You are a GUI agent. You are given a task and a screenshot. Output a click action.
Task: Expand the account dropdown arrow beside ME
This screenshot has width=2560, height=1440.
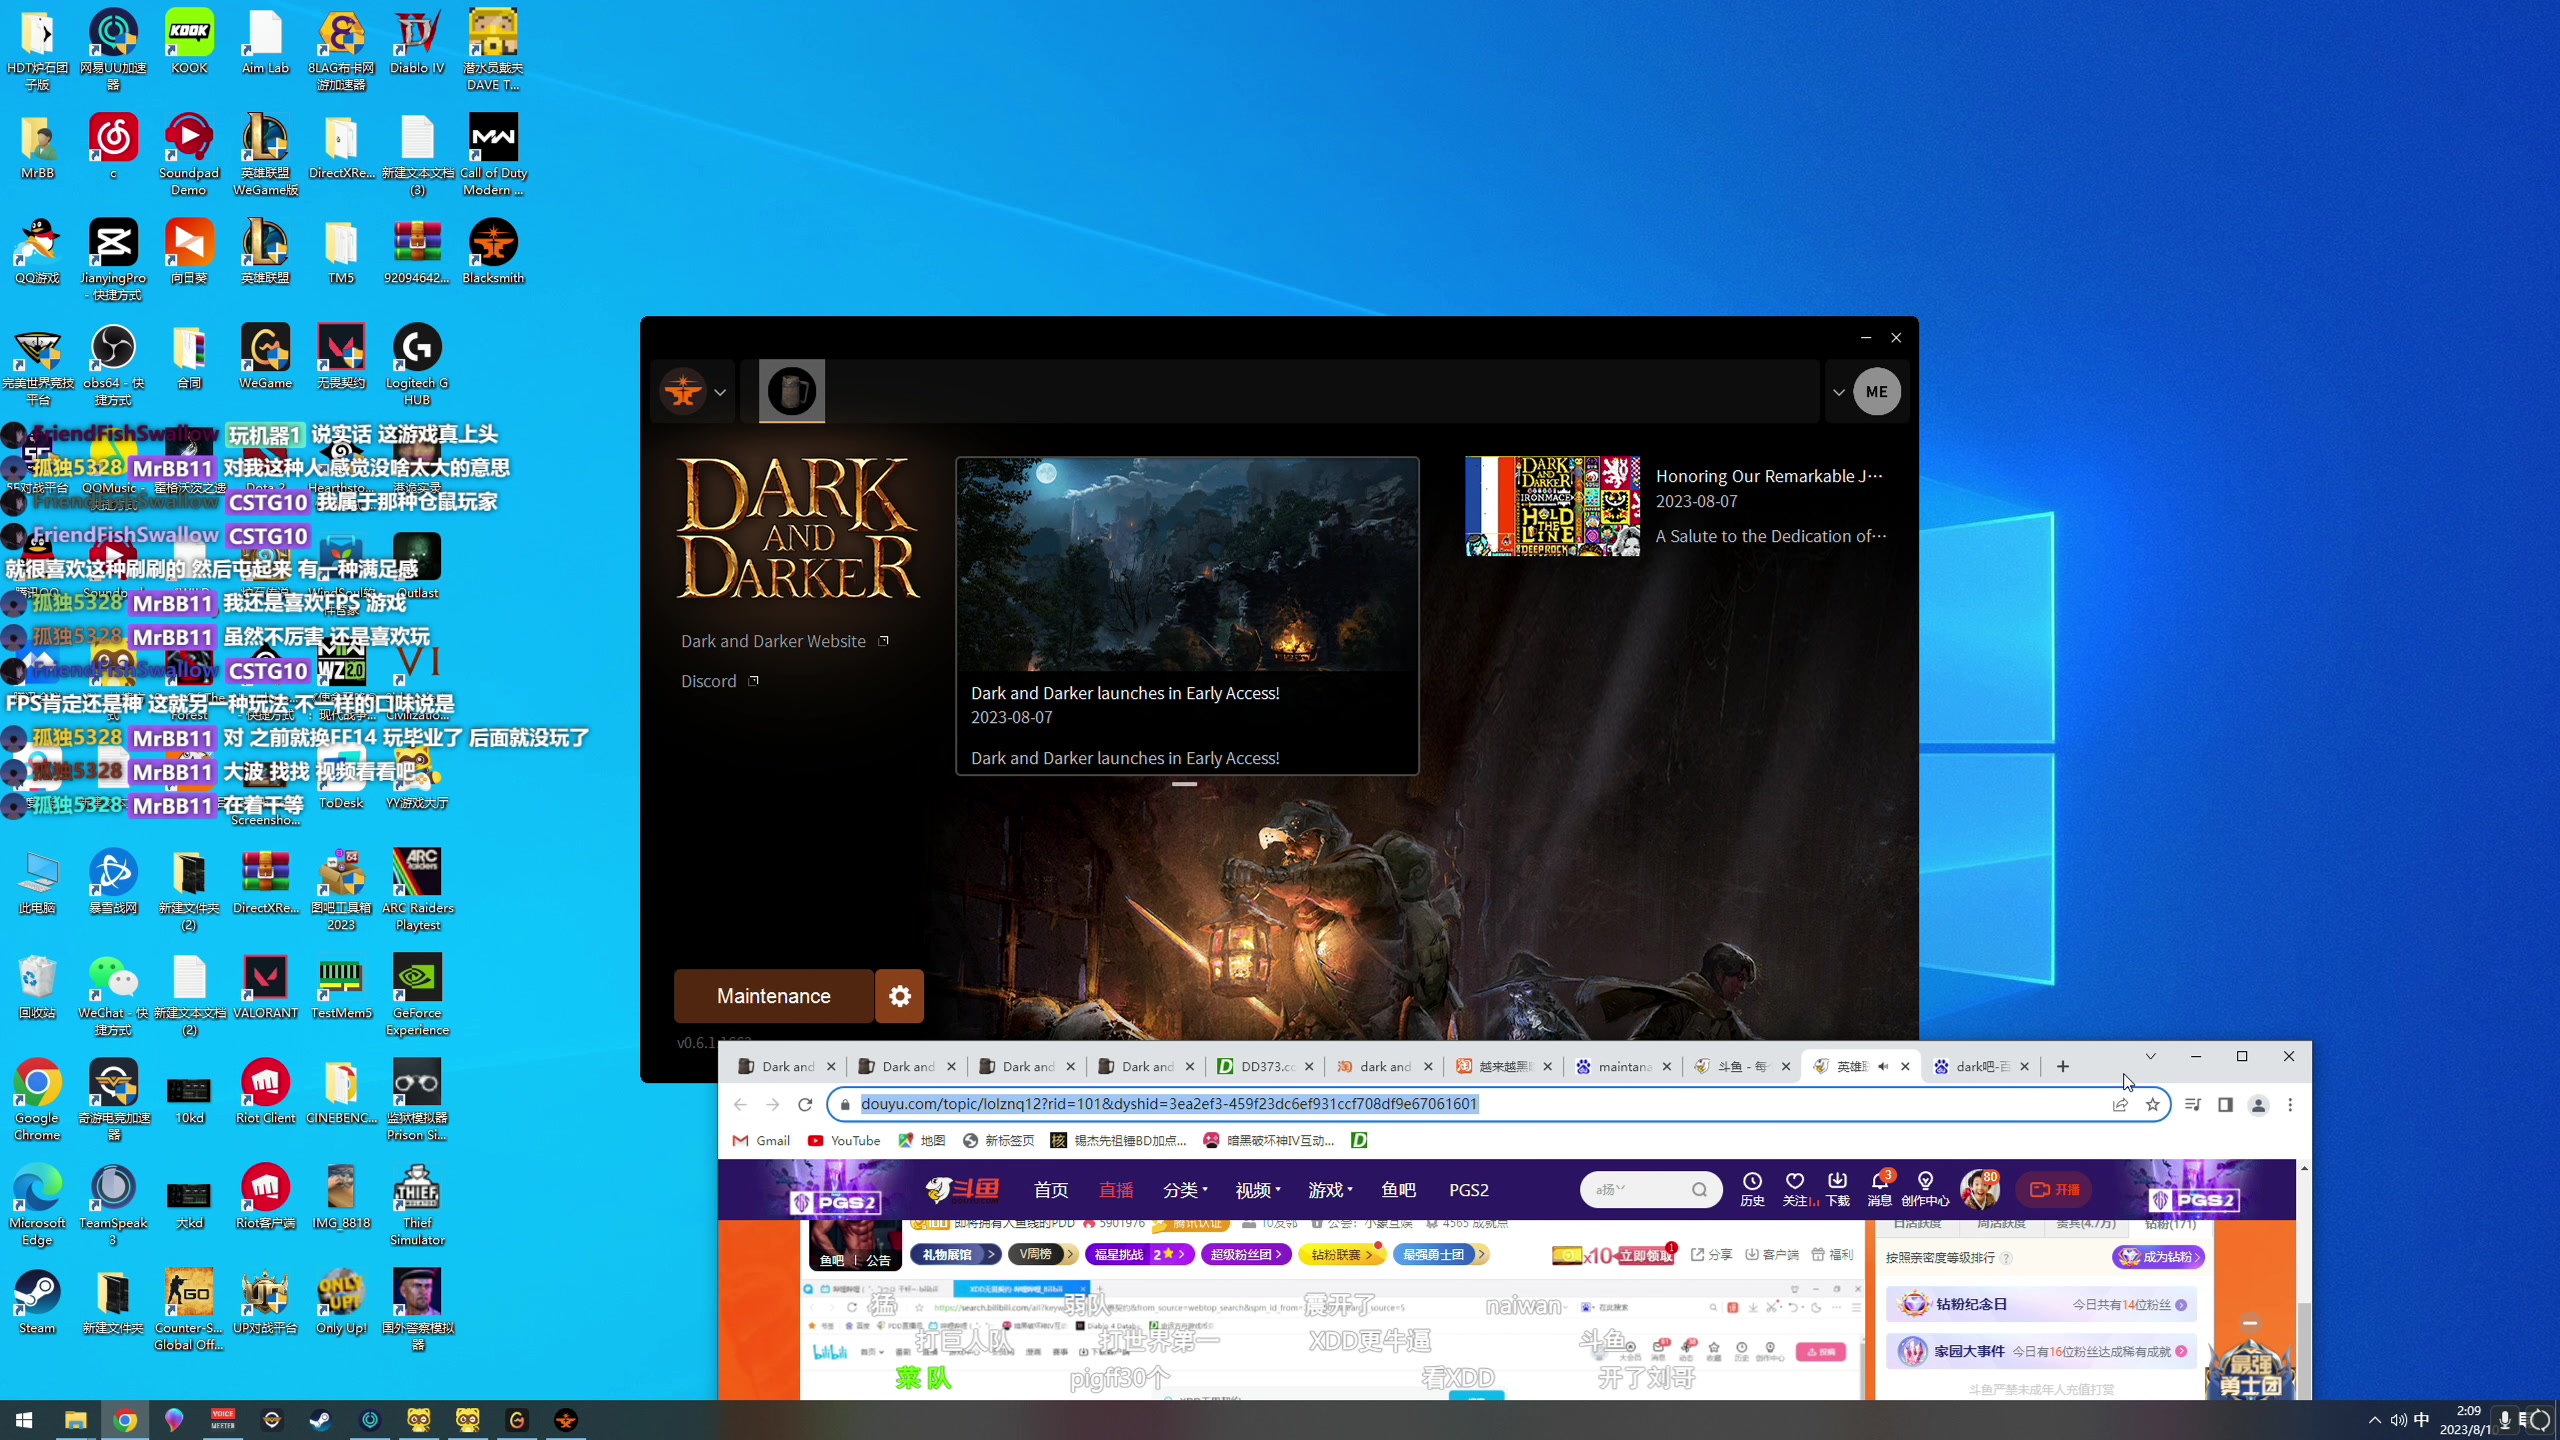click(1838, 392)
